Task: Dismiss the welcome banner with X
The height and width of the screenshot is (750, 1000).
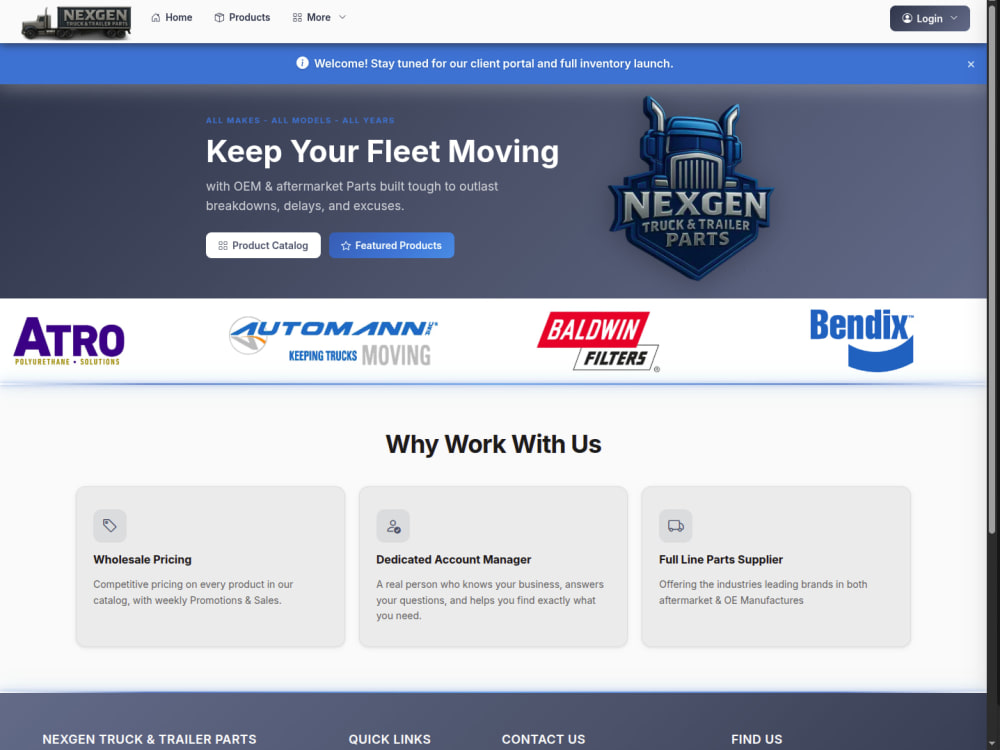Action: point(971,64)
